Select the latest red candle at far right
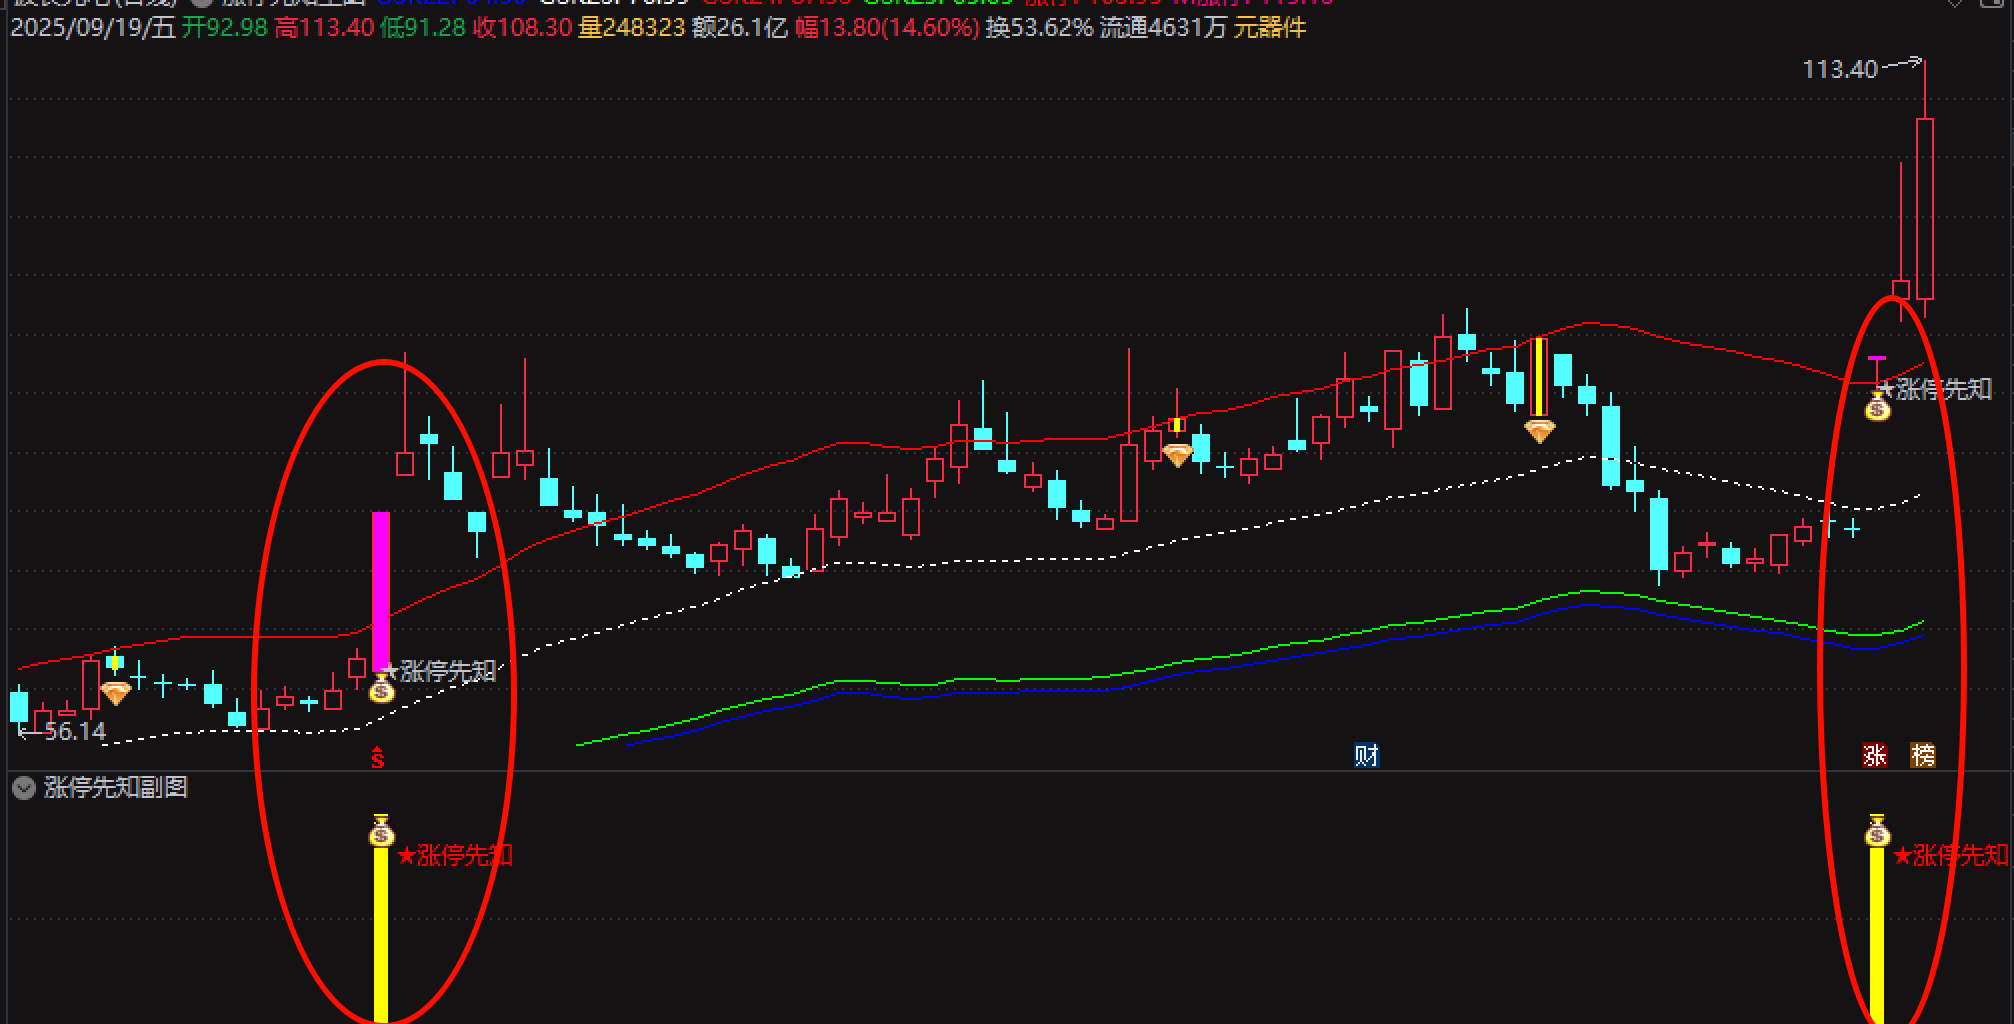Screen dimensions: 2014x1024 1924,208
